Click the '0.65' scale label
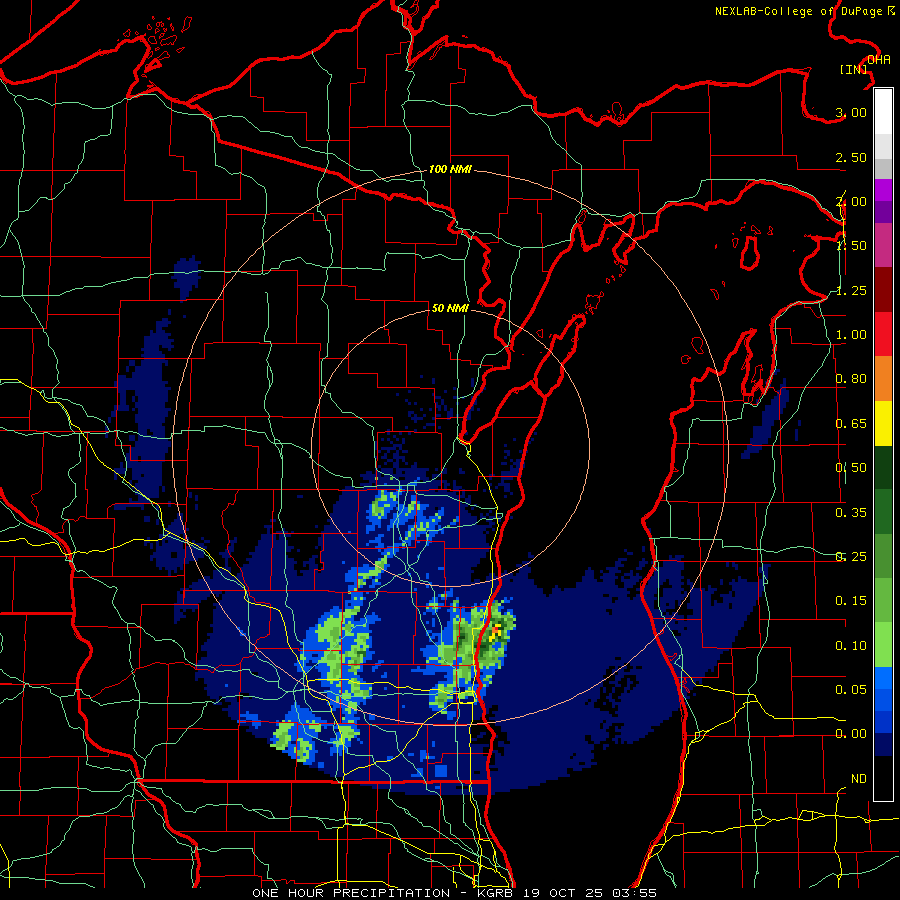The height and width of the screenshot is (900, 900). (x=851, y=424)
